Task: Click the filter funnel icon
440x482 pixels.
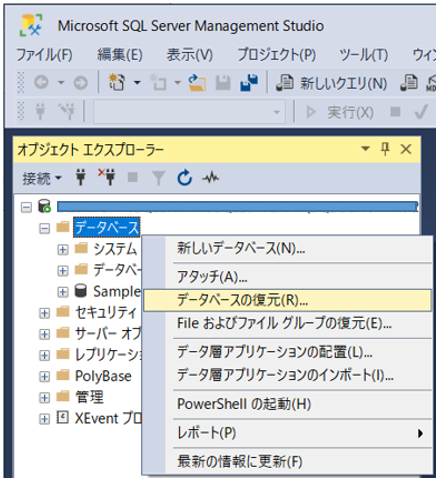Action: [x=158, y=178]
